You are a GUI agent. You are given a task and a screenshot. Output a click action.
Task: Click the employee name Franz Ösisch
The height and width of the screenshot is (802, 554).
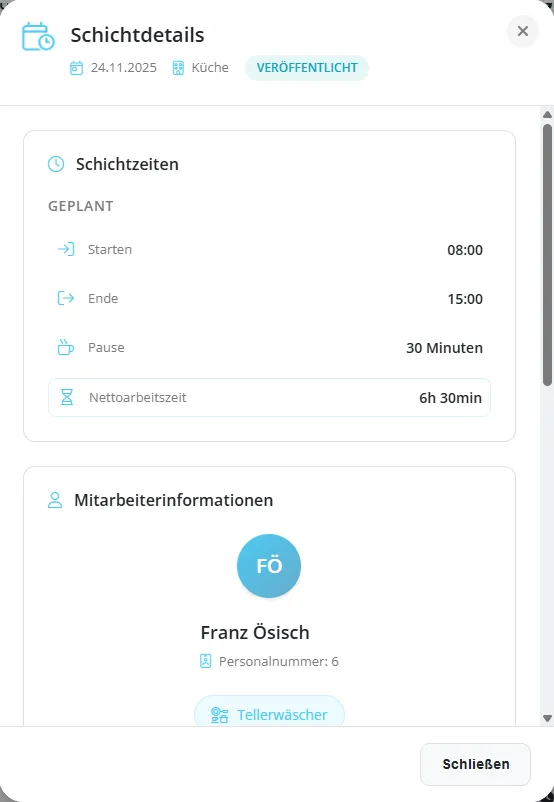pyautogui.click(x=255, y=632)
